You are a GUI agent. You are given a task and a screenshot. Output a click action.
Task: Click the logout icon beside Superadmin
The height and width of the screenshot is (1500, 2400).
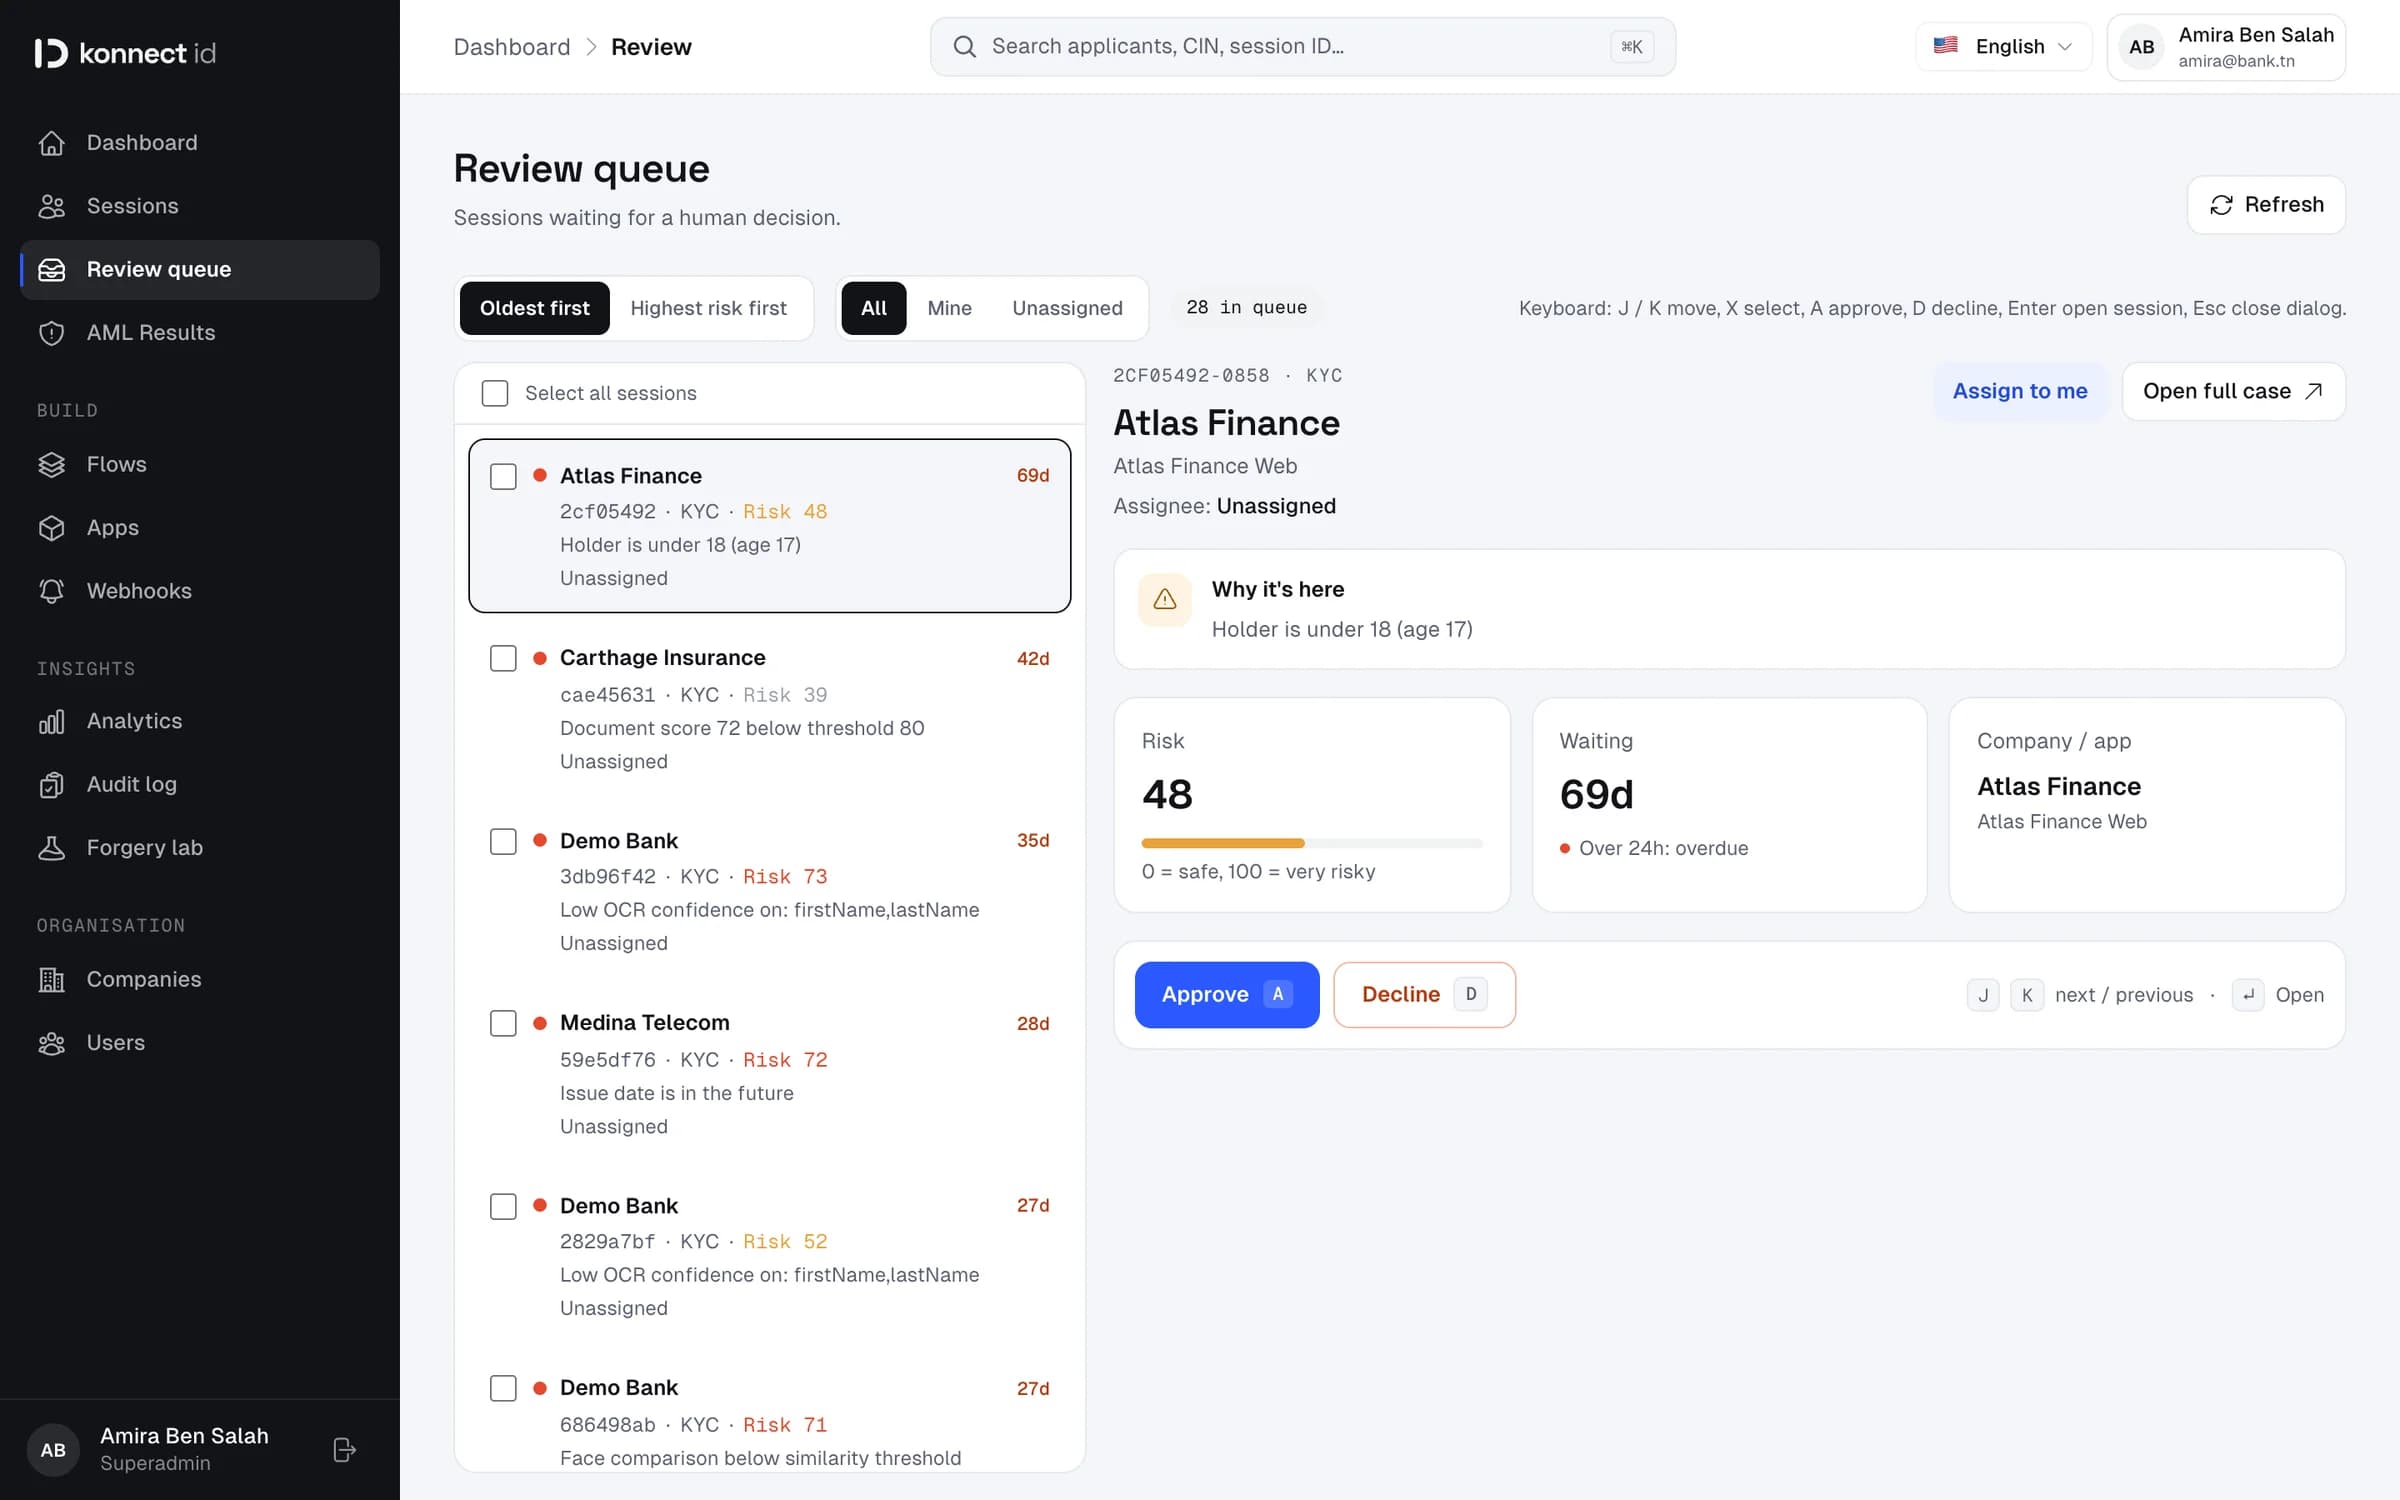(344, 1450)
